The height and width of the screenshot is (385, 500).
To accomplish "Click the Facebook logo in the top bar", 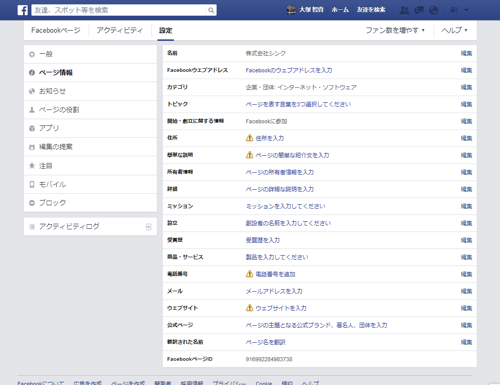I will coord(23,10).
